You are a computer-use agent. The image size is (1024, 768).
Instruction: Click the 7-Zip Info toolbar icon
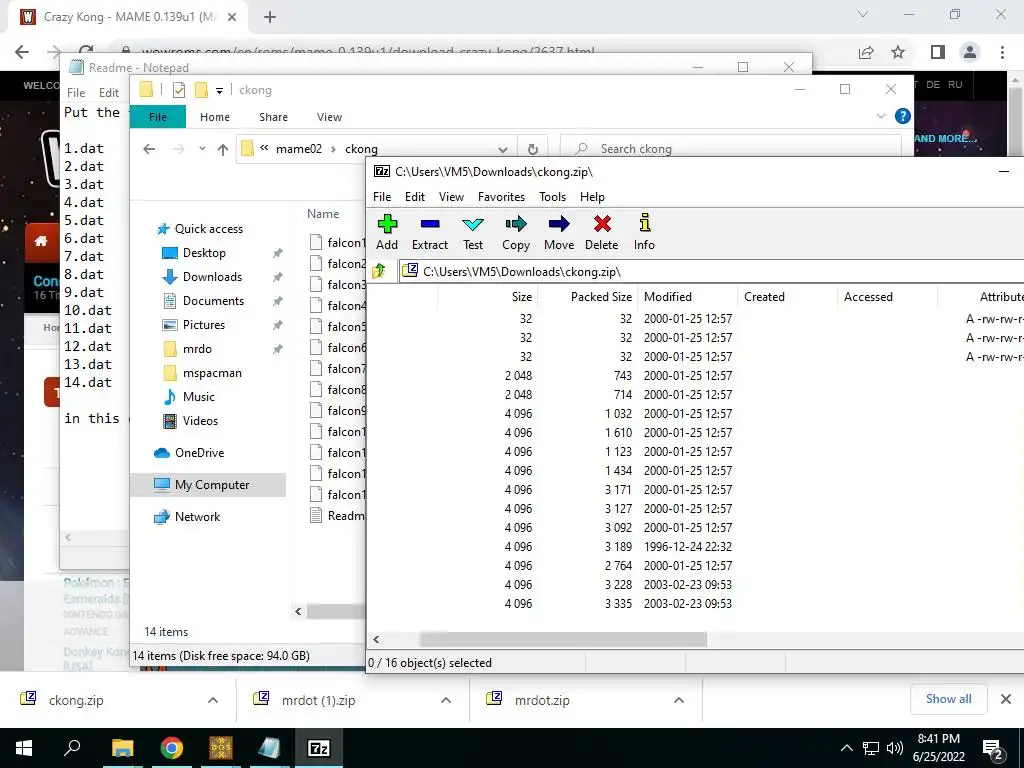(x=644, y=232)
